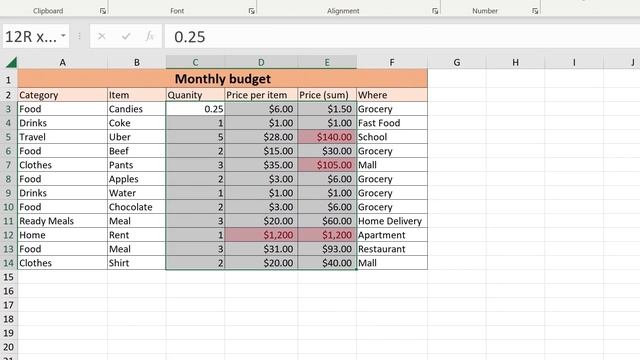Screen dimensions: 640x360
Task: Select the Uber cell
Action: [137, 137]
